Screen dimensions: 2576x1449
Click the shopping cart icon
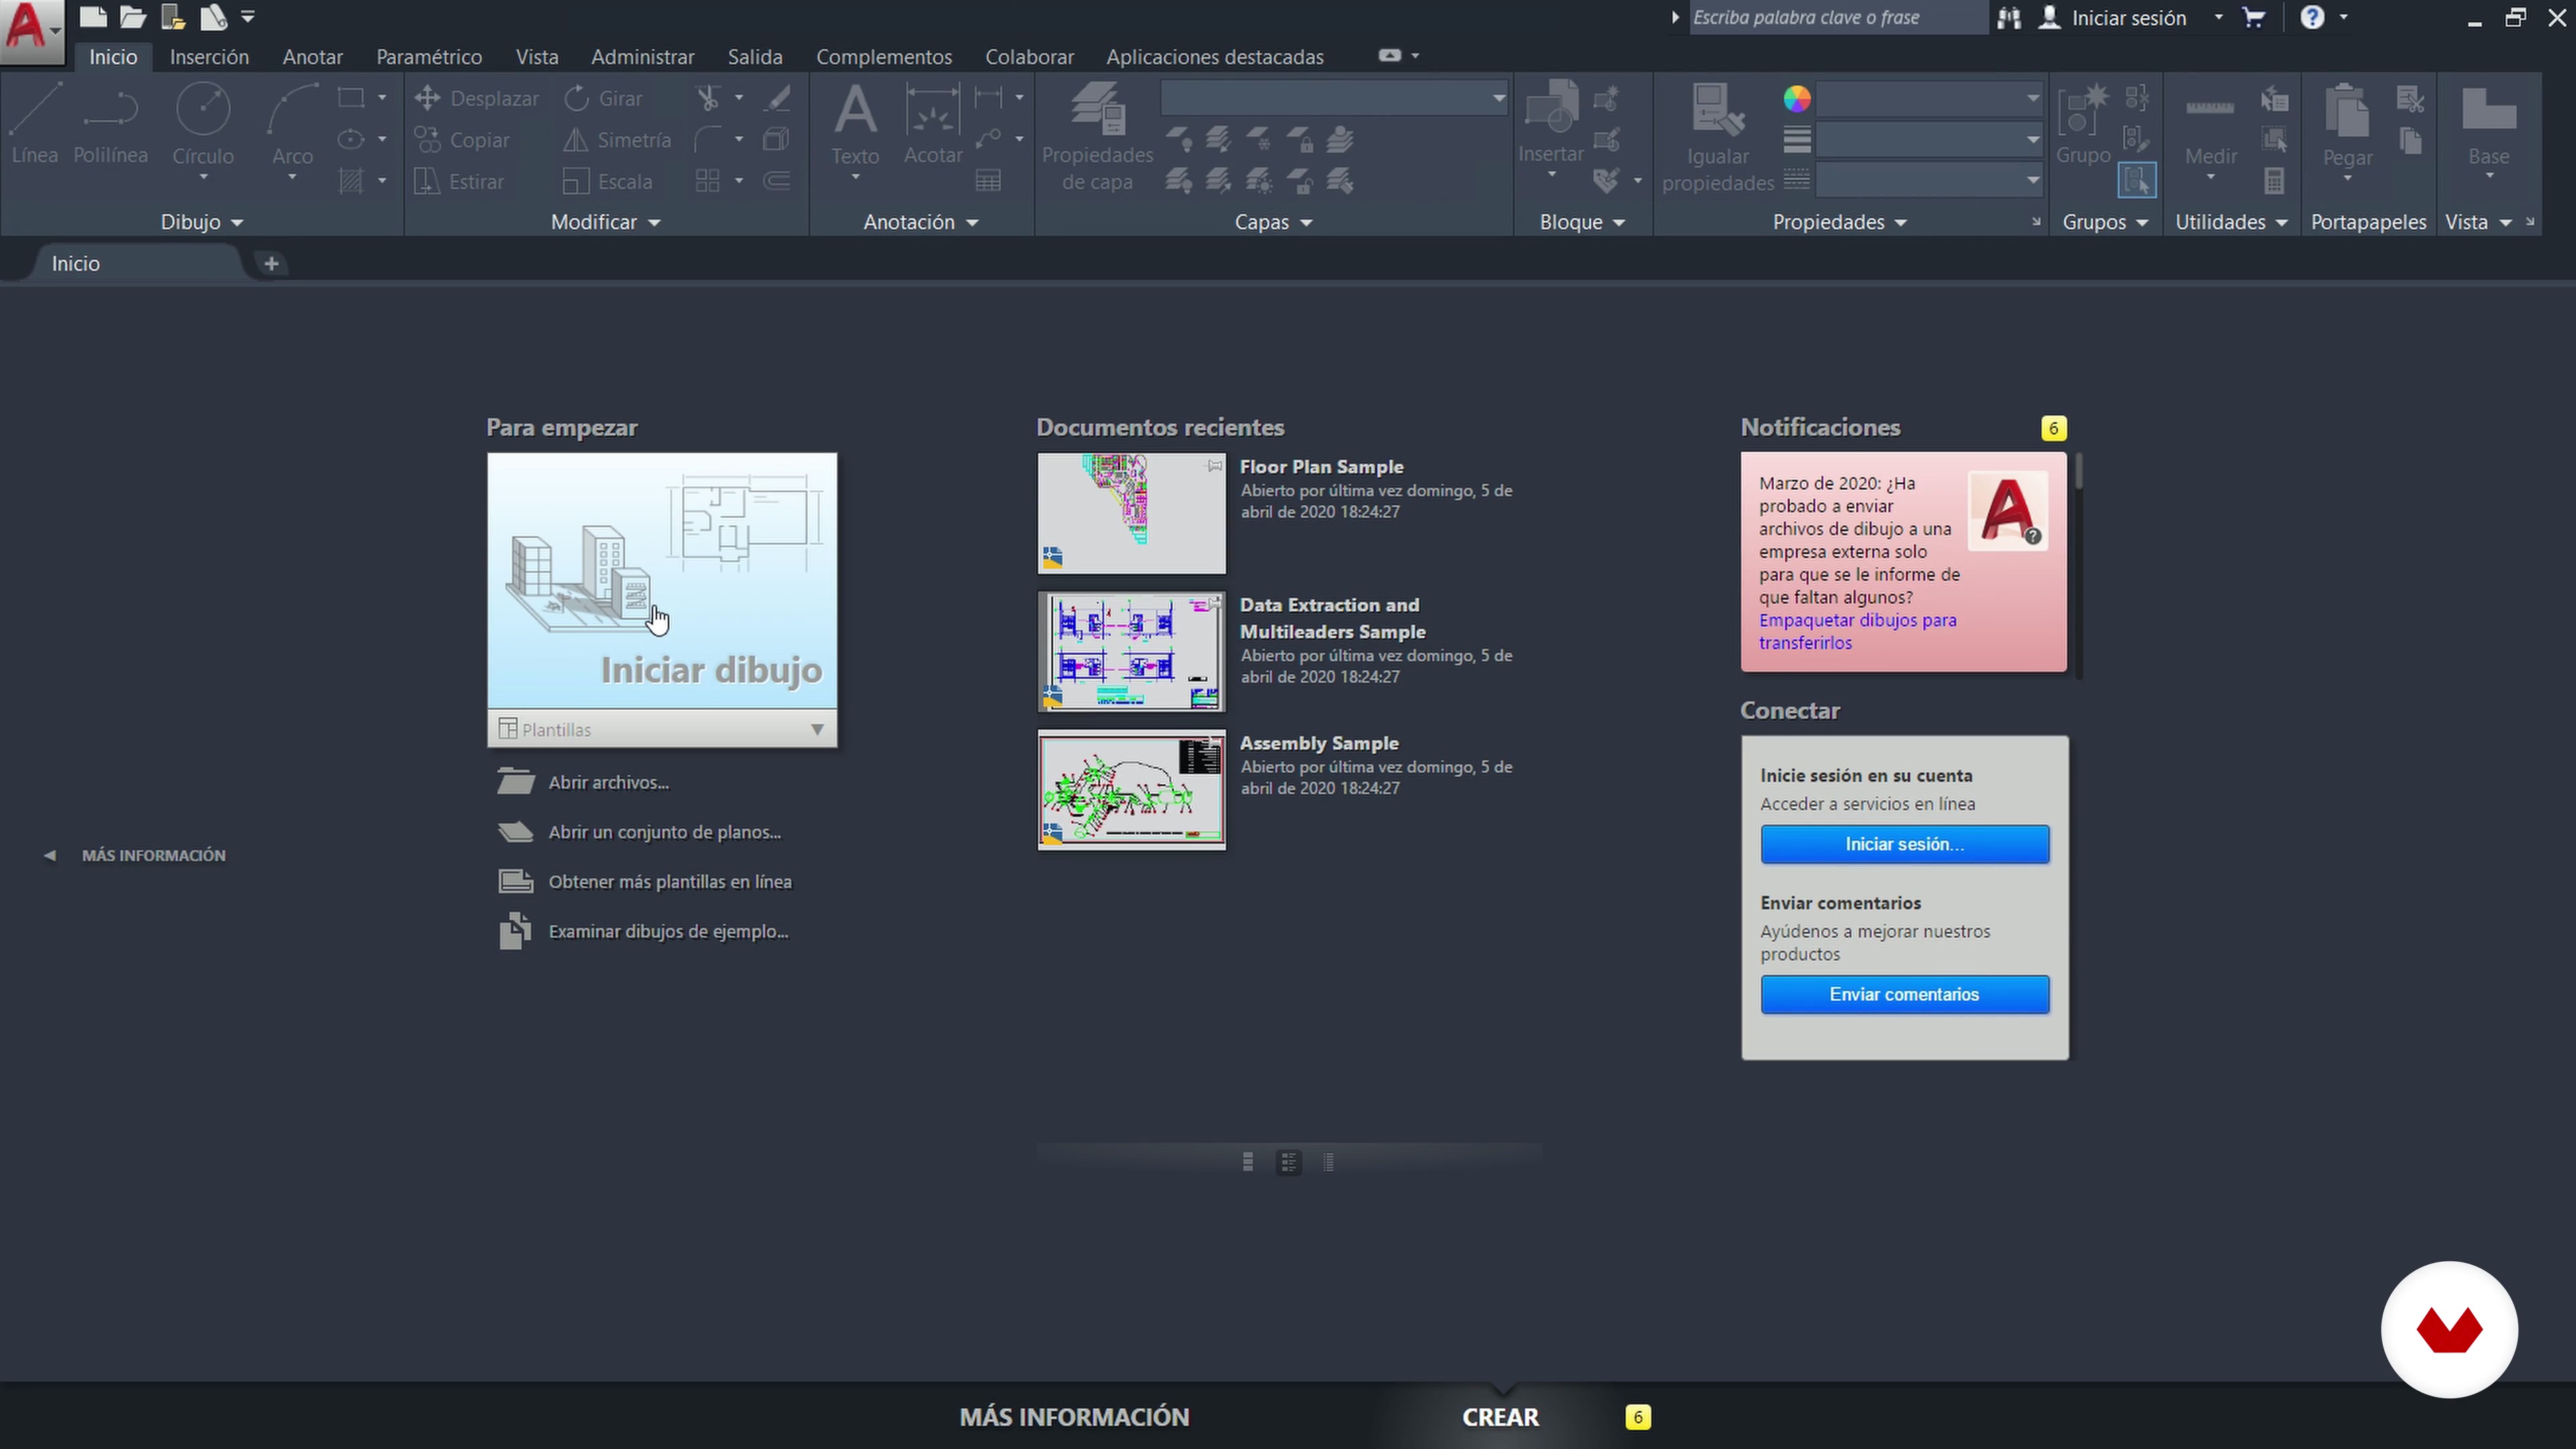coord(2253,17)
